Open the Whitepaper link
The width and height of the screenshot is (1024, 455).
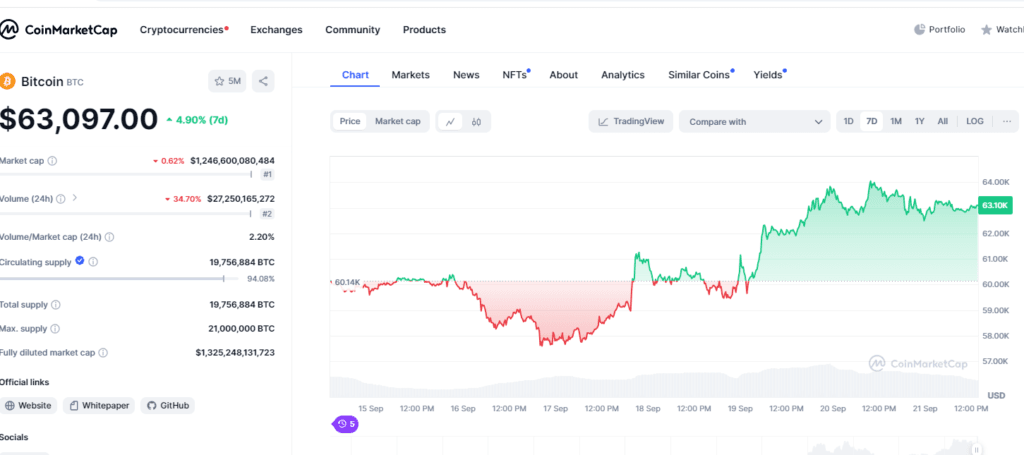[99, 405]
